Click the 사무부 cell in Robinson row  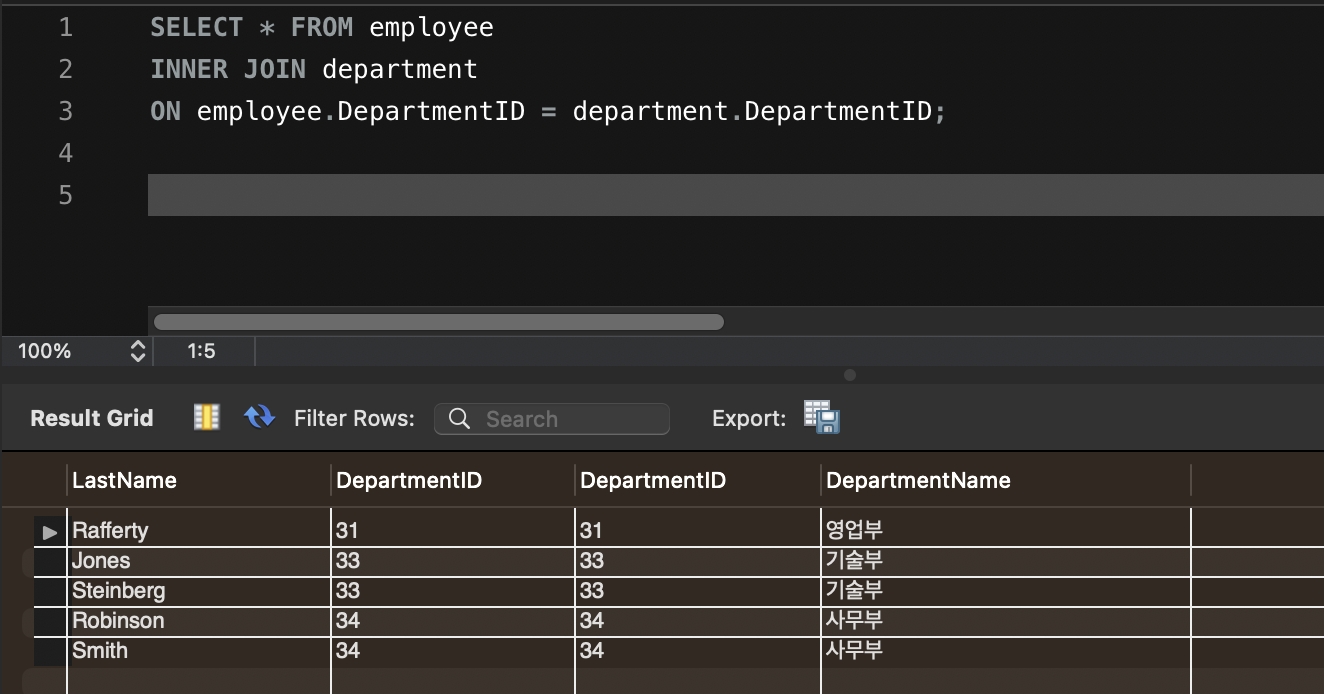click(x=1006, y=621)
